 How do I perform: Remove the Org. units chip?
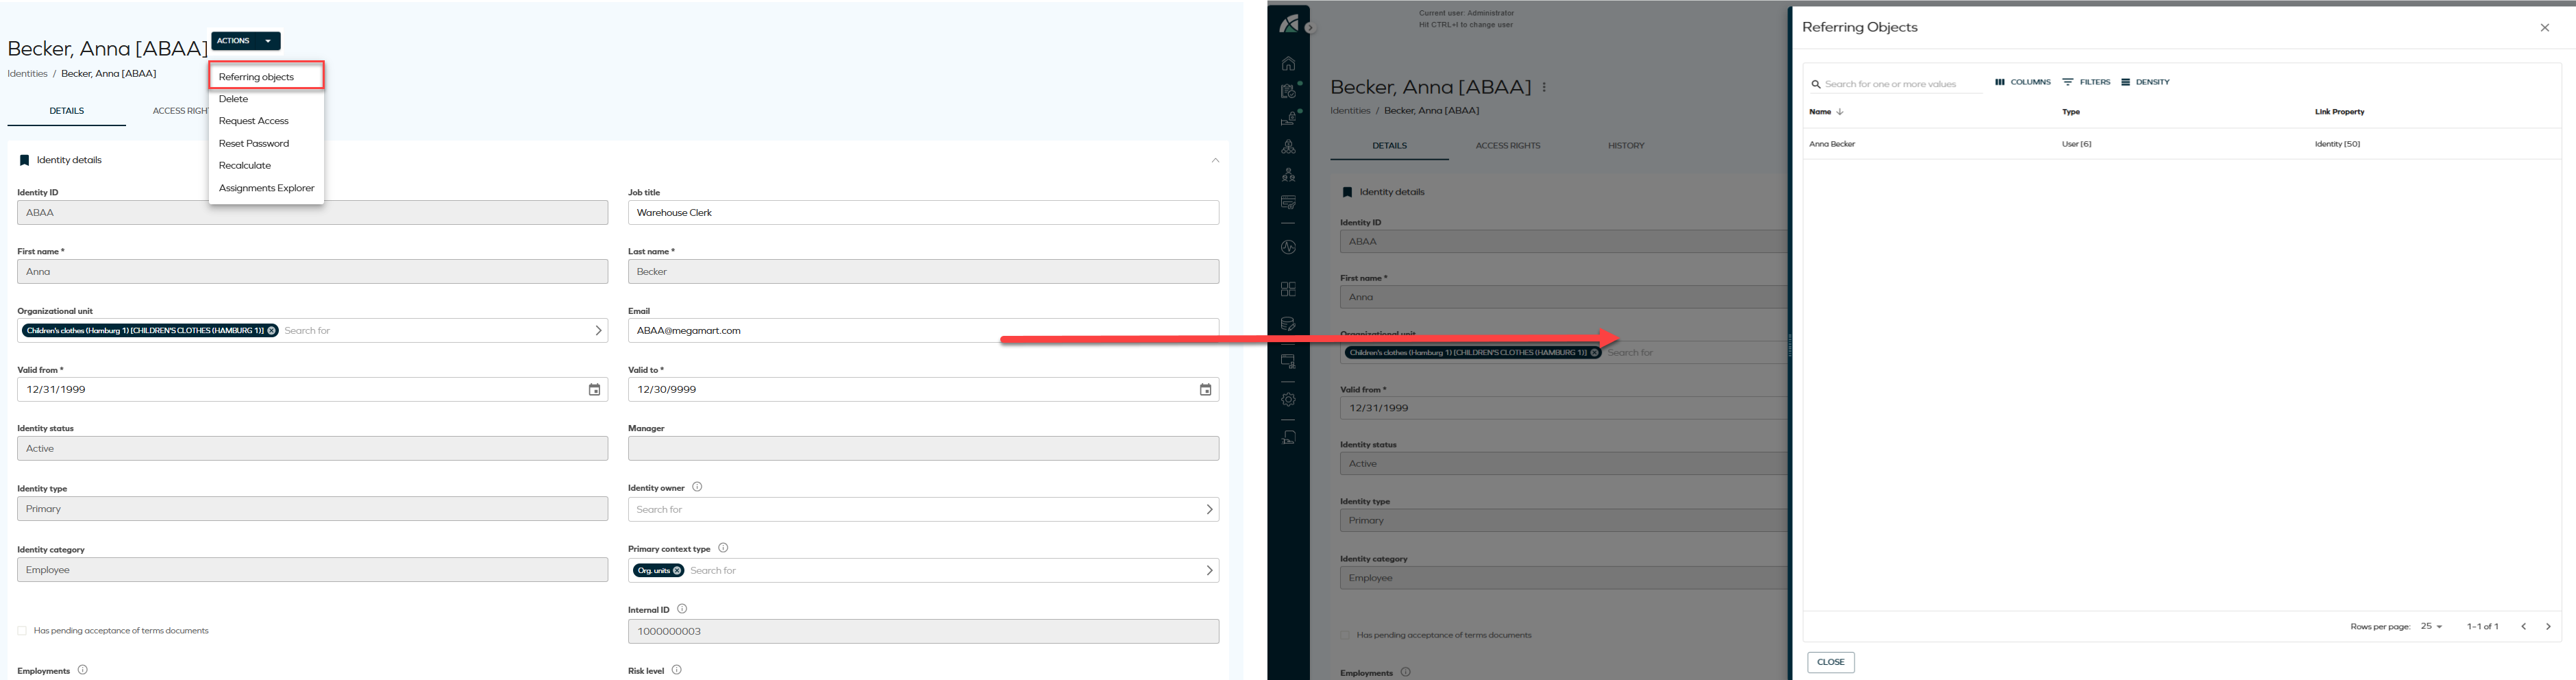(677, 571)
